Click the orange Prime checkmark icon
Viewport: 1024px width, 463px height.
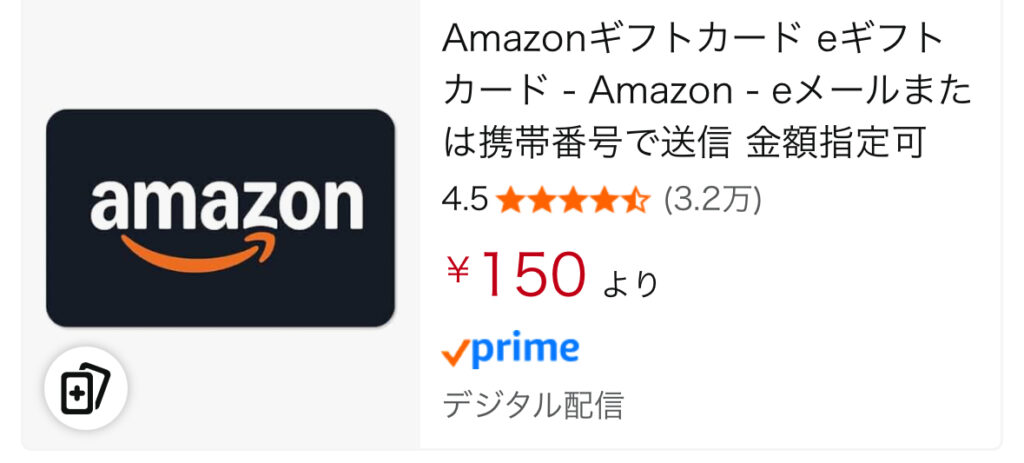(456, 352)
